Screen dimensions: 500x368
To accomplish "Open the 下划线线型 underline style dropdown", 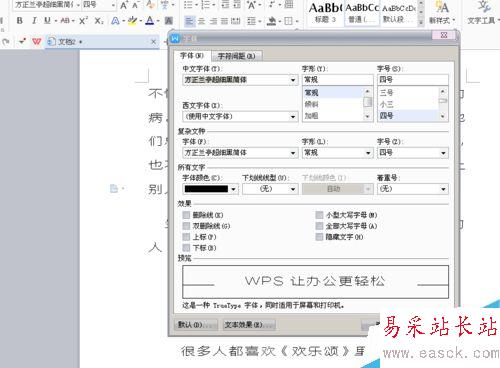I will (293, 189).
